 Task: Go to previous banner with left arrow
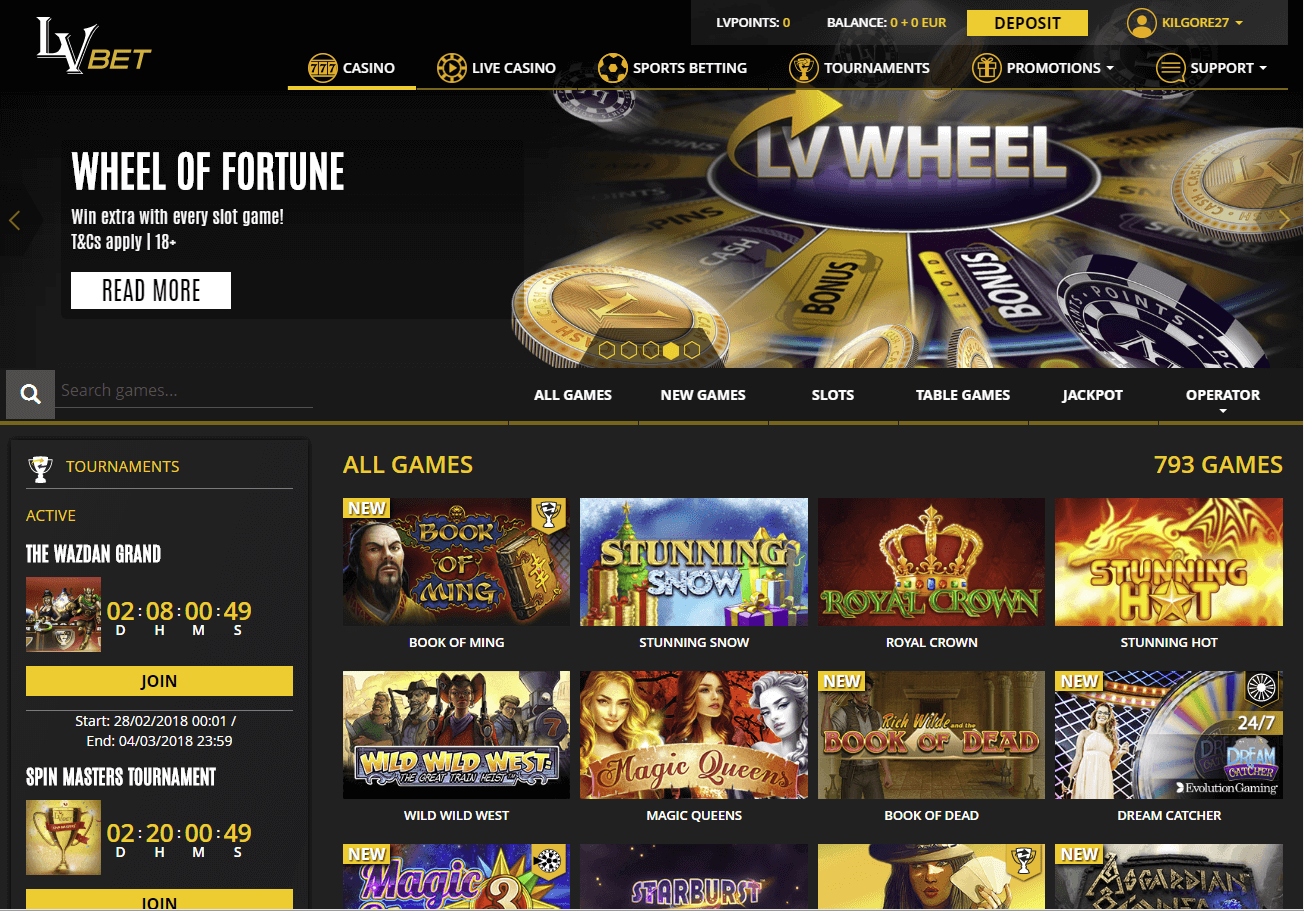pyautogui.click(x=14, y=220)
